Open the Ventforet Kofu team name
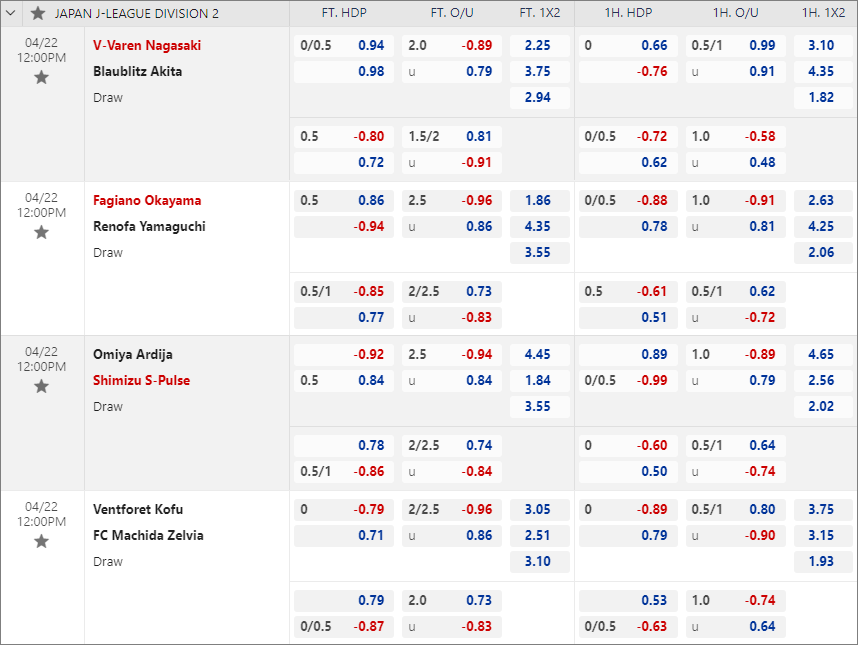This screenshot has height=645, width=858. [138, 509]
